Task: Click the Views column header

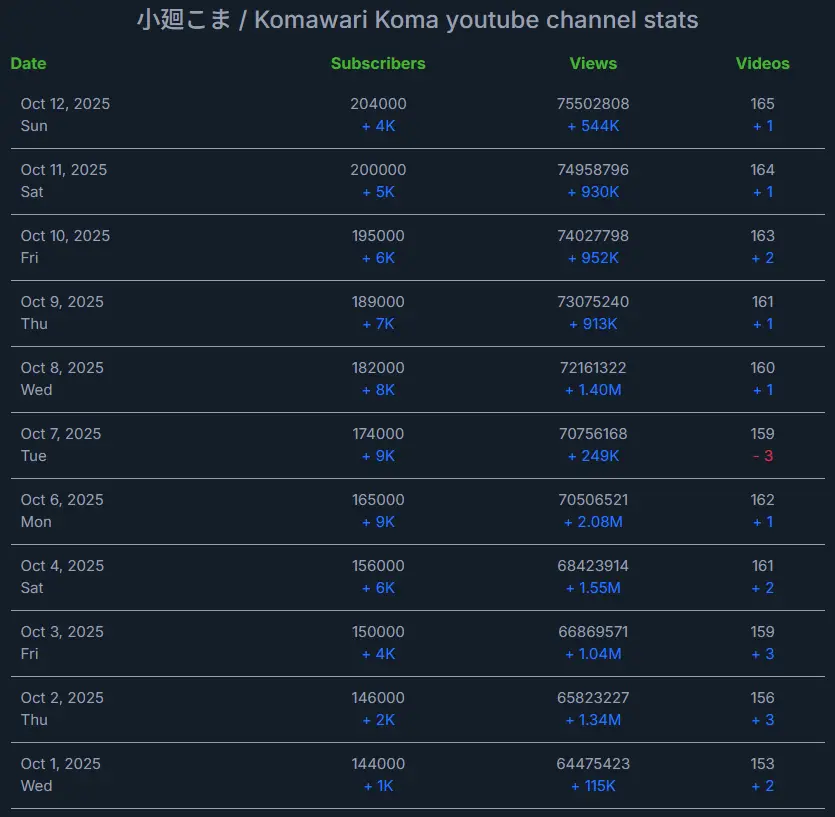Action: 593,63
